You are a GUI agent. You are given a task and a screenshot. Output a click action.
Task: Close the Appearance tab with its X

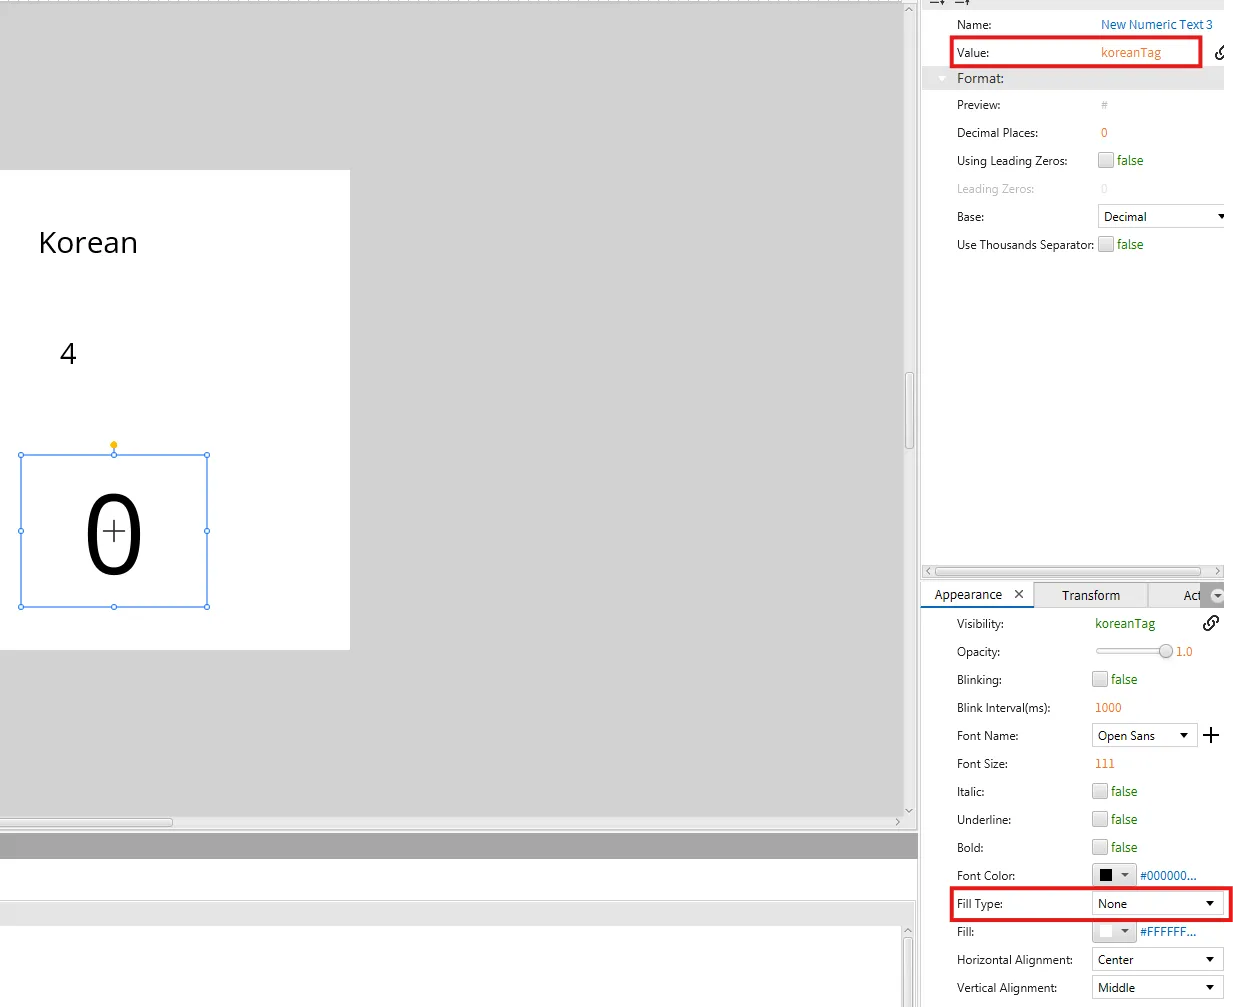click(1019, 594)
